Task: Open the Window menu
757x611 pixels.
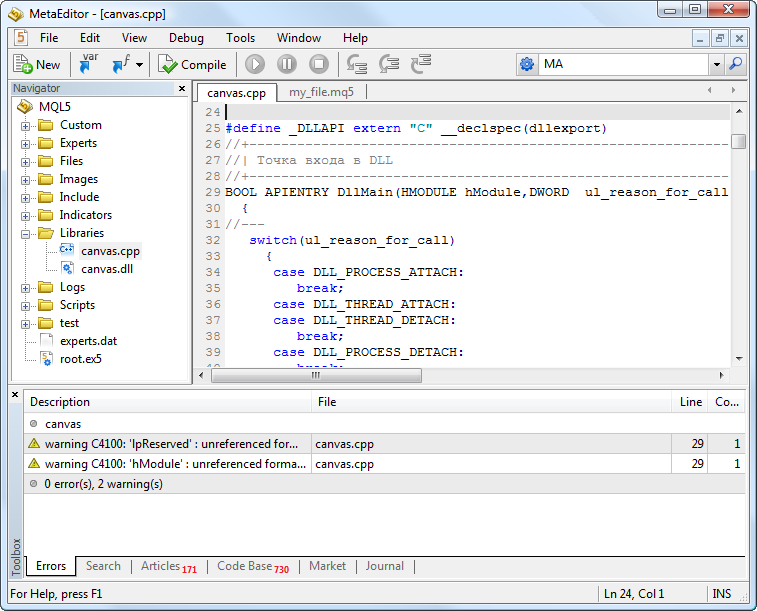Action: 299,38
